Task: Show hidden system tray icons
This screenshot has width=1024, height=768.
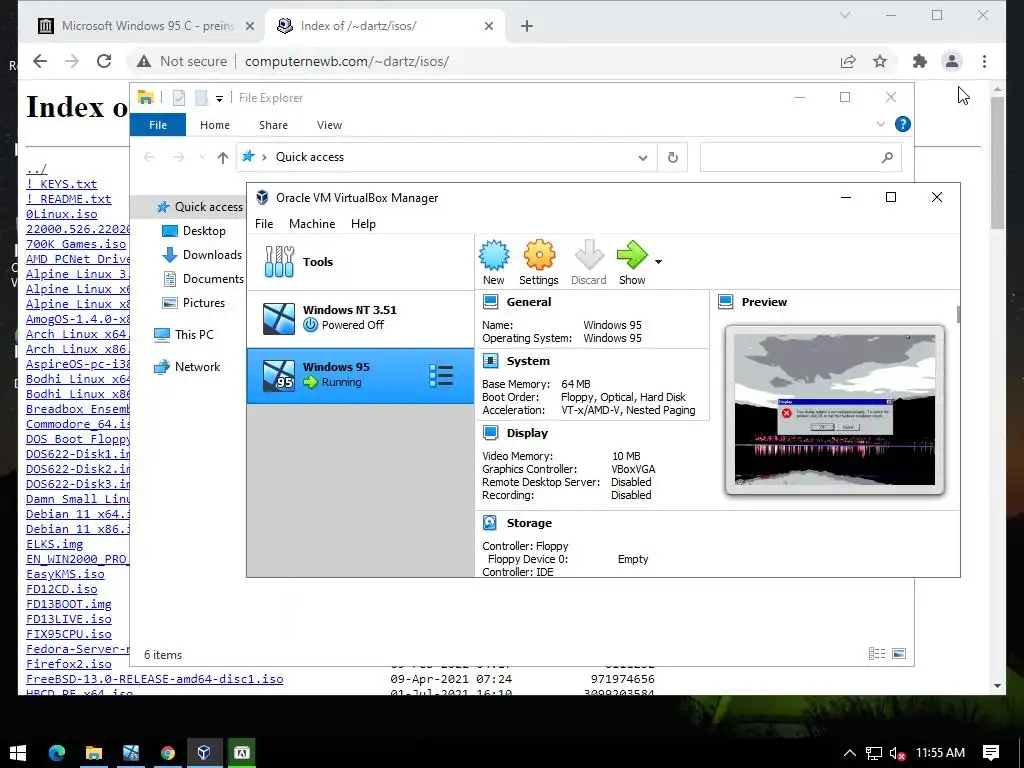Action: [850, 753]
